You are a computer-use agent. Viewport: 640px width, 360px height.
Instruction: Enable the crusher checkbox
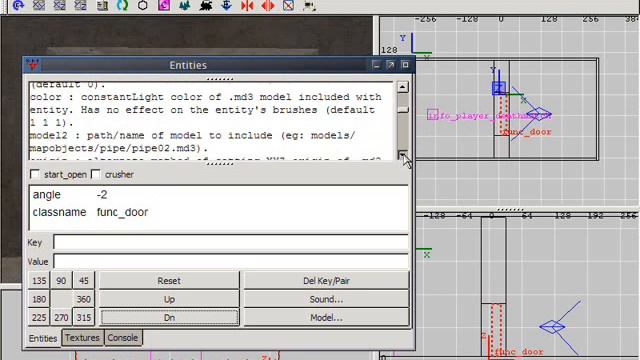pyautogui.click(x=95, y=174)
